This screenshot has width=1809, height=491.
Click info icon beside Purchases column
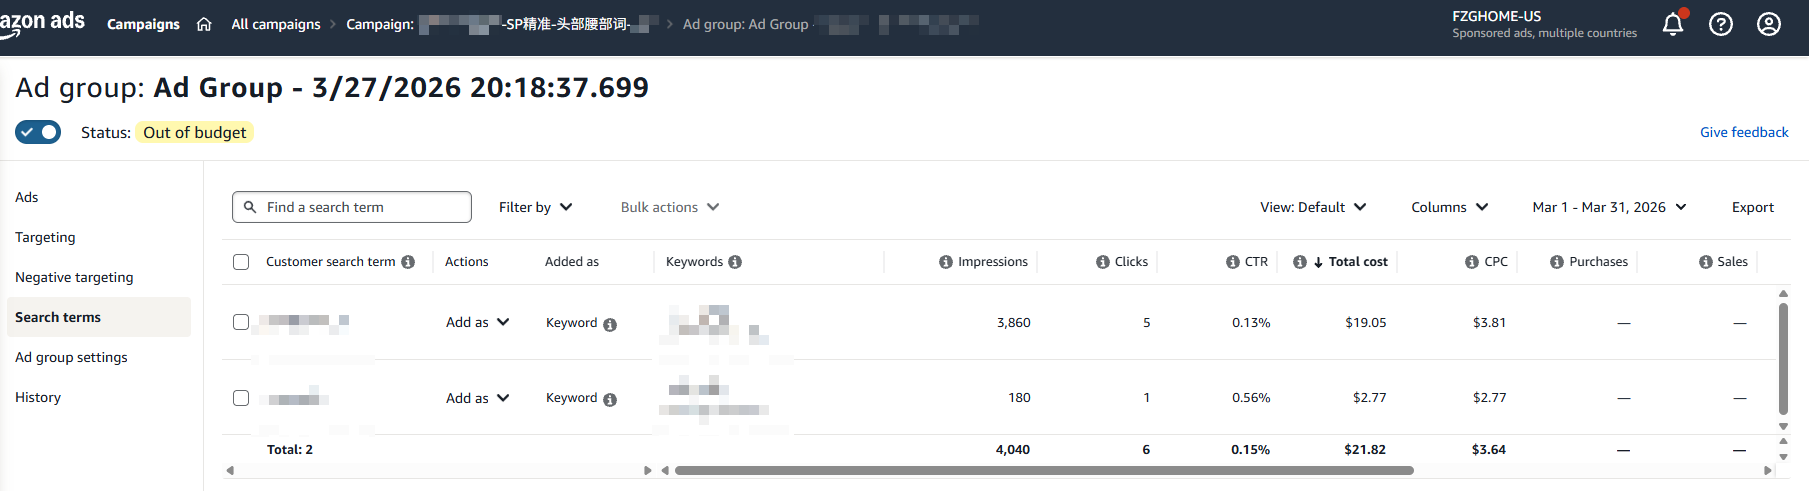coord(1556,262)
